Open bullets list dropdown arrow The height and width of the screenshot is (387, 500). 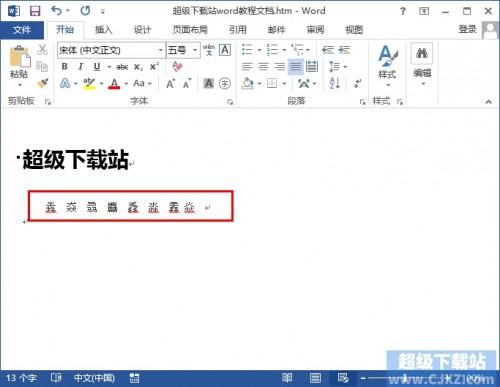point(259,50)
